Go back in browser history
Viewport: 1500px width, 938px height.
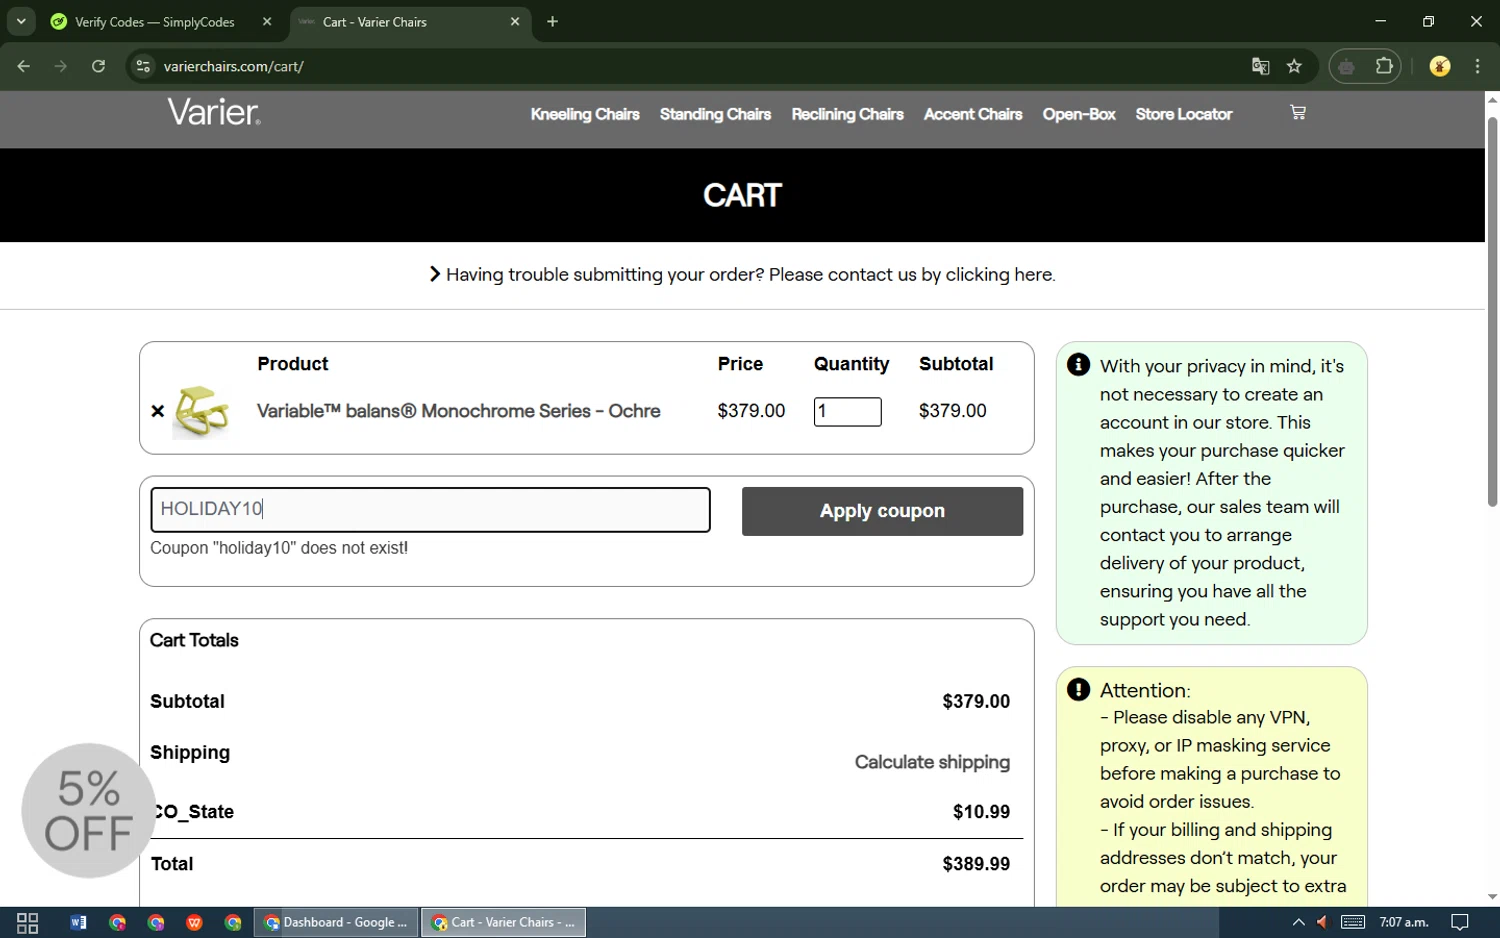(x=23, y=66)
